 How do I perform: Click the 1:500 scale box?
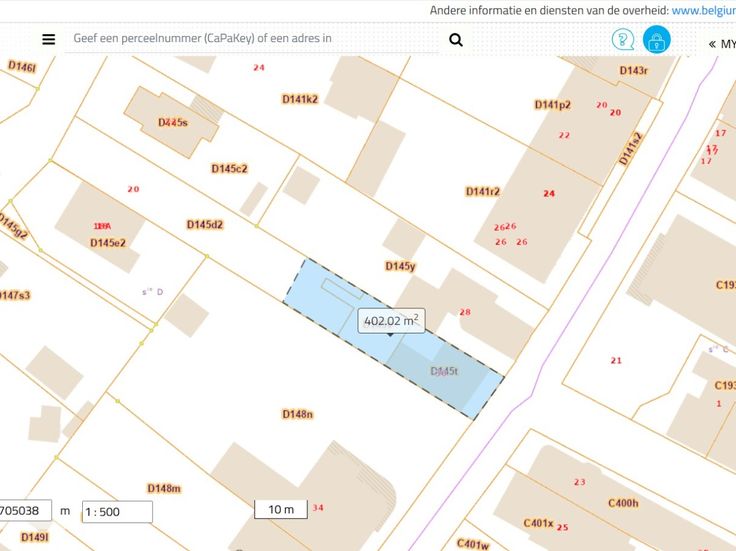pyautogui.click(x=117, y=512)
